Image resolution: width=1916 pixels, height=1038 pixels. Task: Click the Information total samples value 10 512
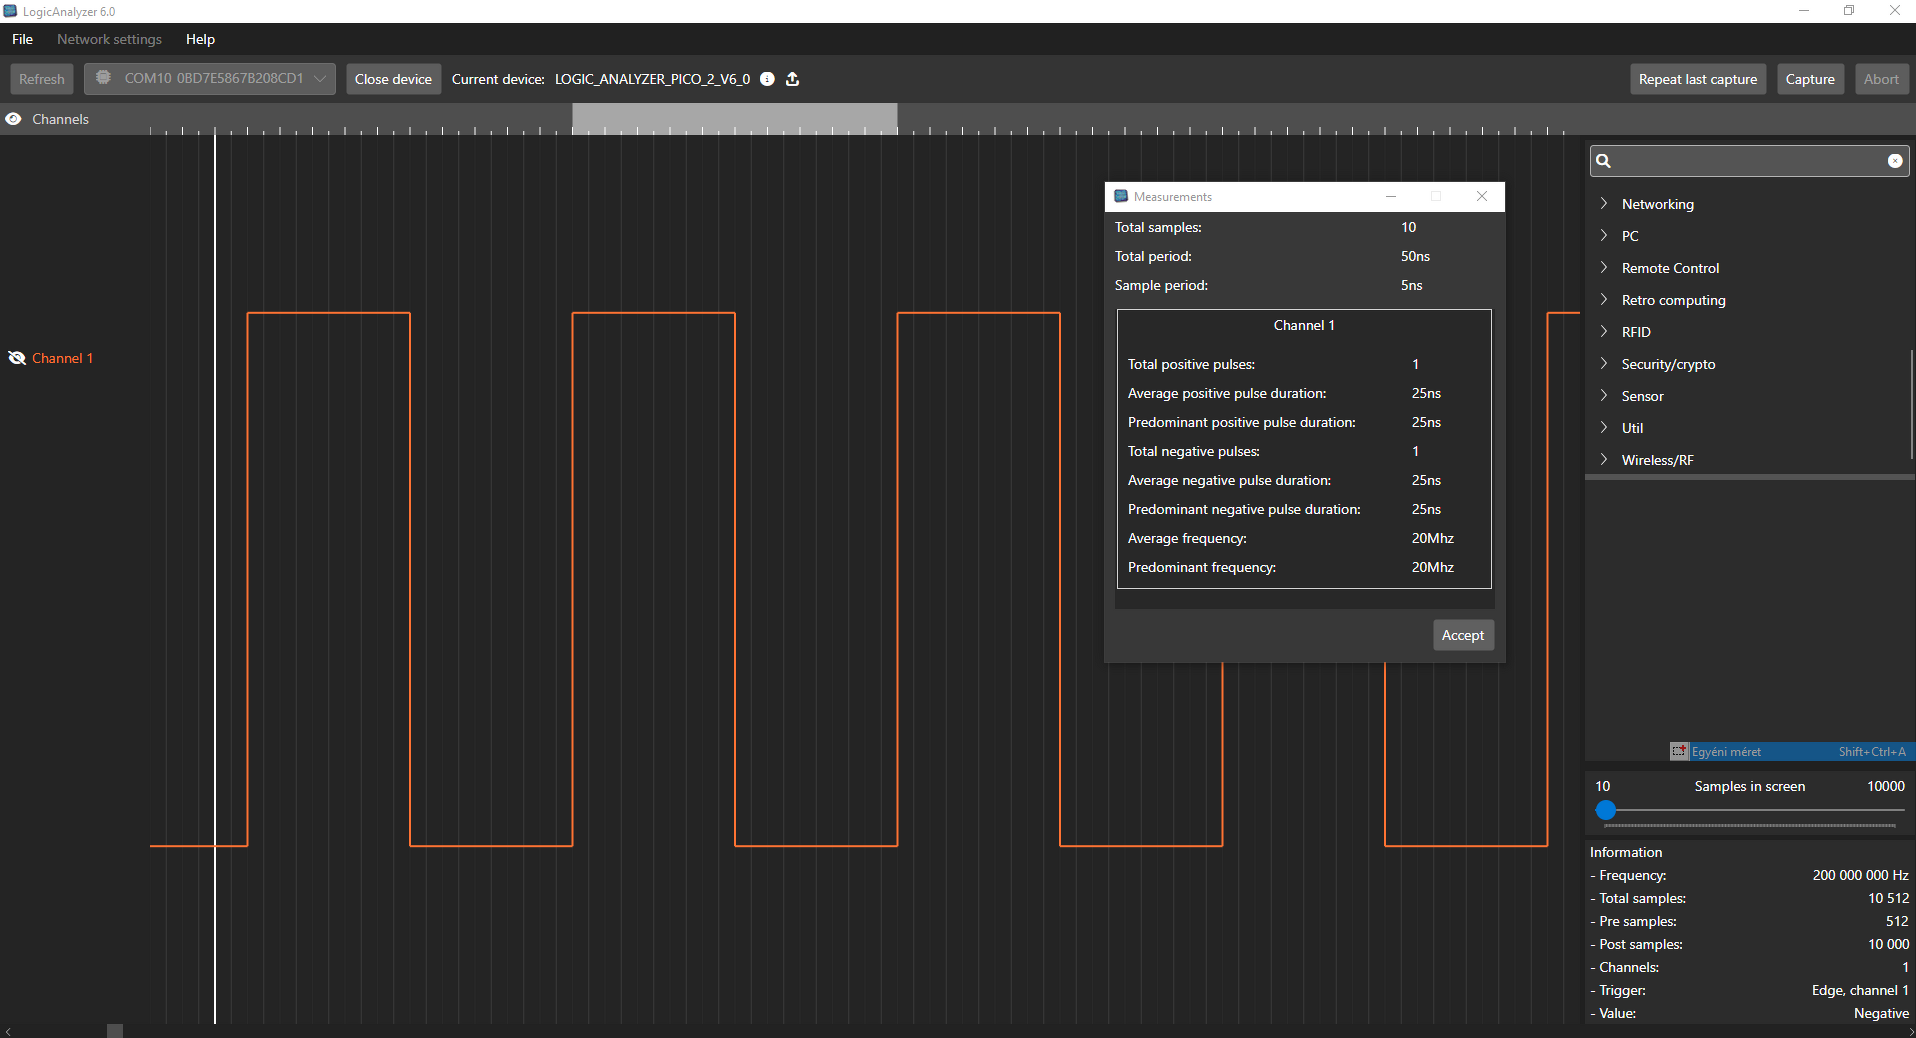point(1888,898)
